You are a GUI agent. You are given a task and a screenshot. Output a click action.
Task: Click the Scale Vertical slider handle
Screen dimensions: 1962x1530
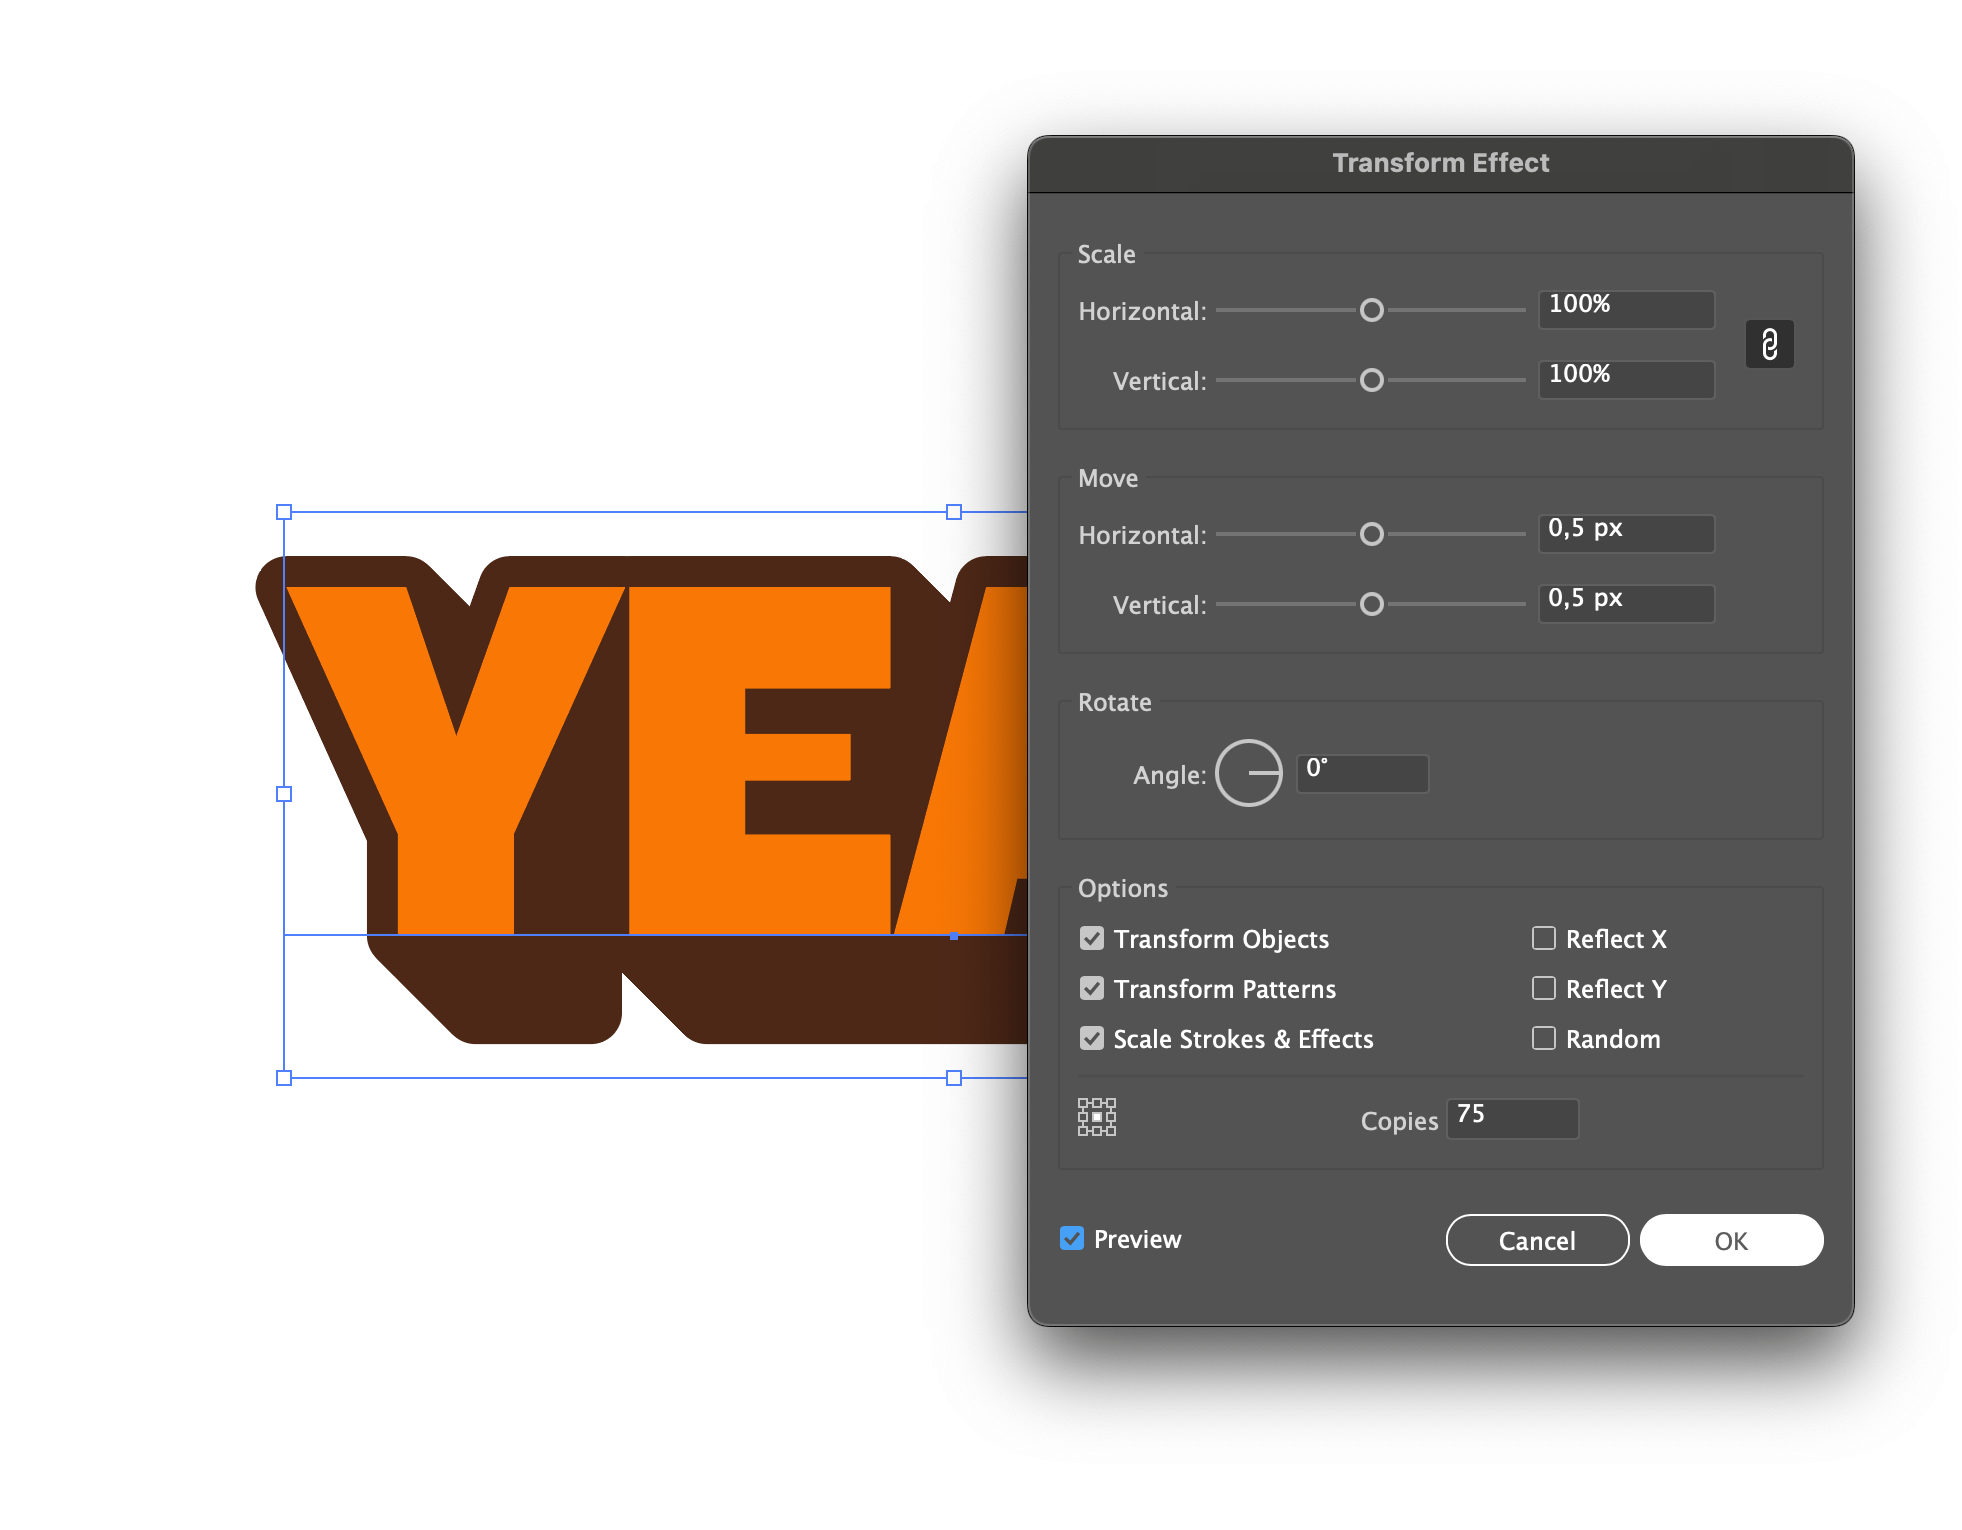tap(1372, 381)
